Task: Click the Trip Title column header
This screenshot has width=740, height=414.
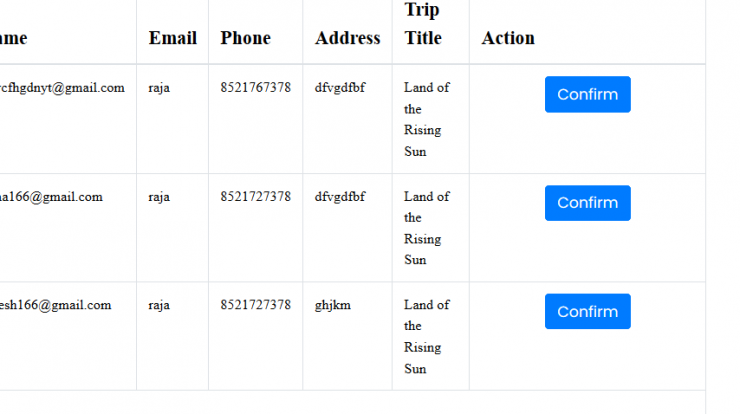Action: 423,24
